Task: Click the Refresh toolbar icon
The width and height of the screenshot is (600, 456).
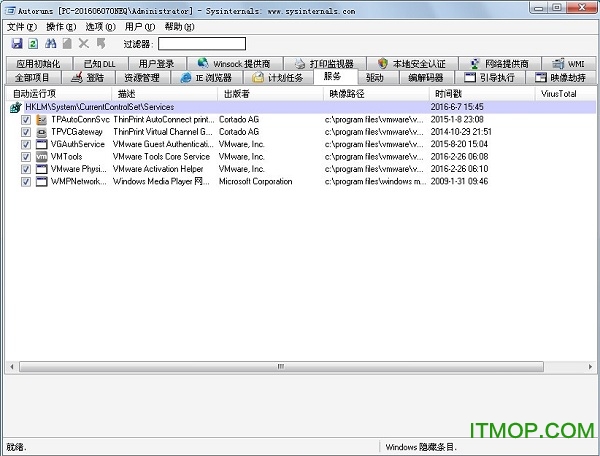Action: coord(33,44)
